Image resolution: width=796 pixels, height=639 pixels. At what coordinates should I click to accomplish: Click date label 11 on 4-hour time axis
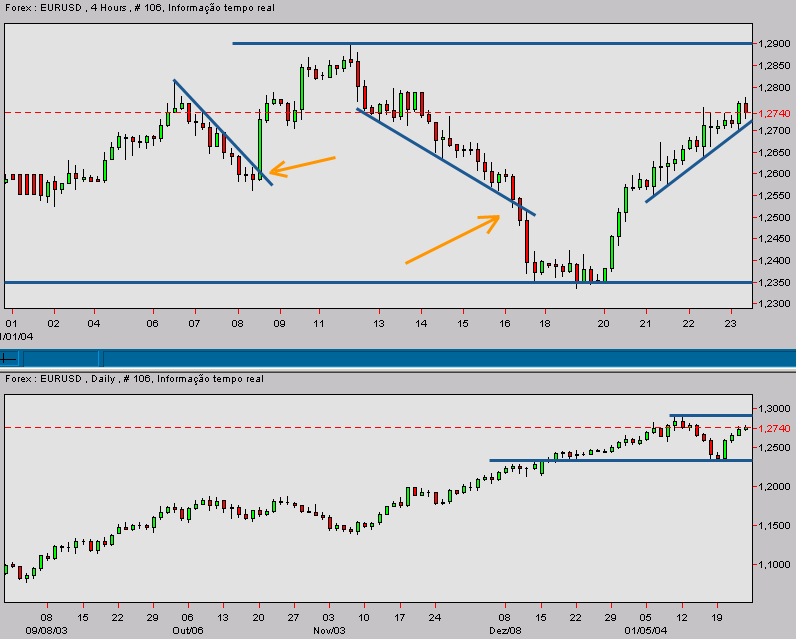[x=318, y=323]
